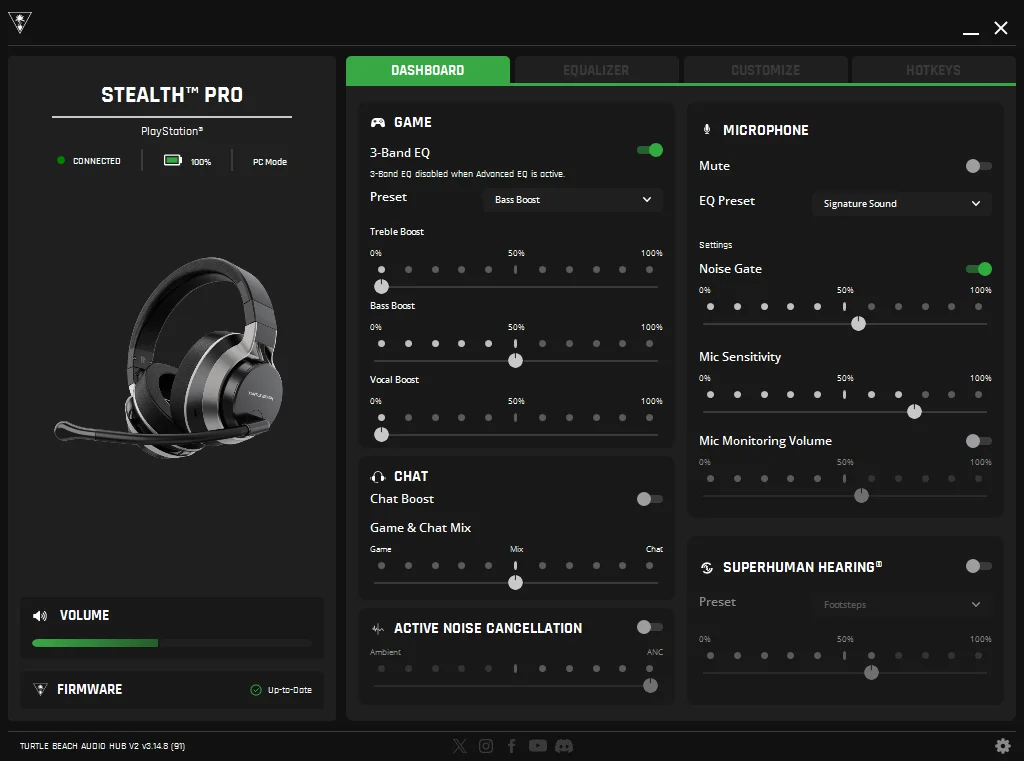
Task: Click the volume speaker icon
Action: pos(40,616)
